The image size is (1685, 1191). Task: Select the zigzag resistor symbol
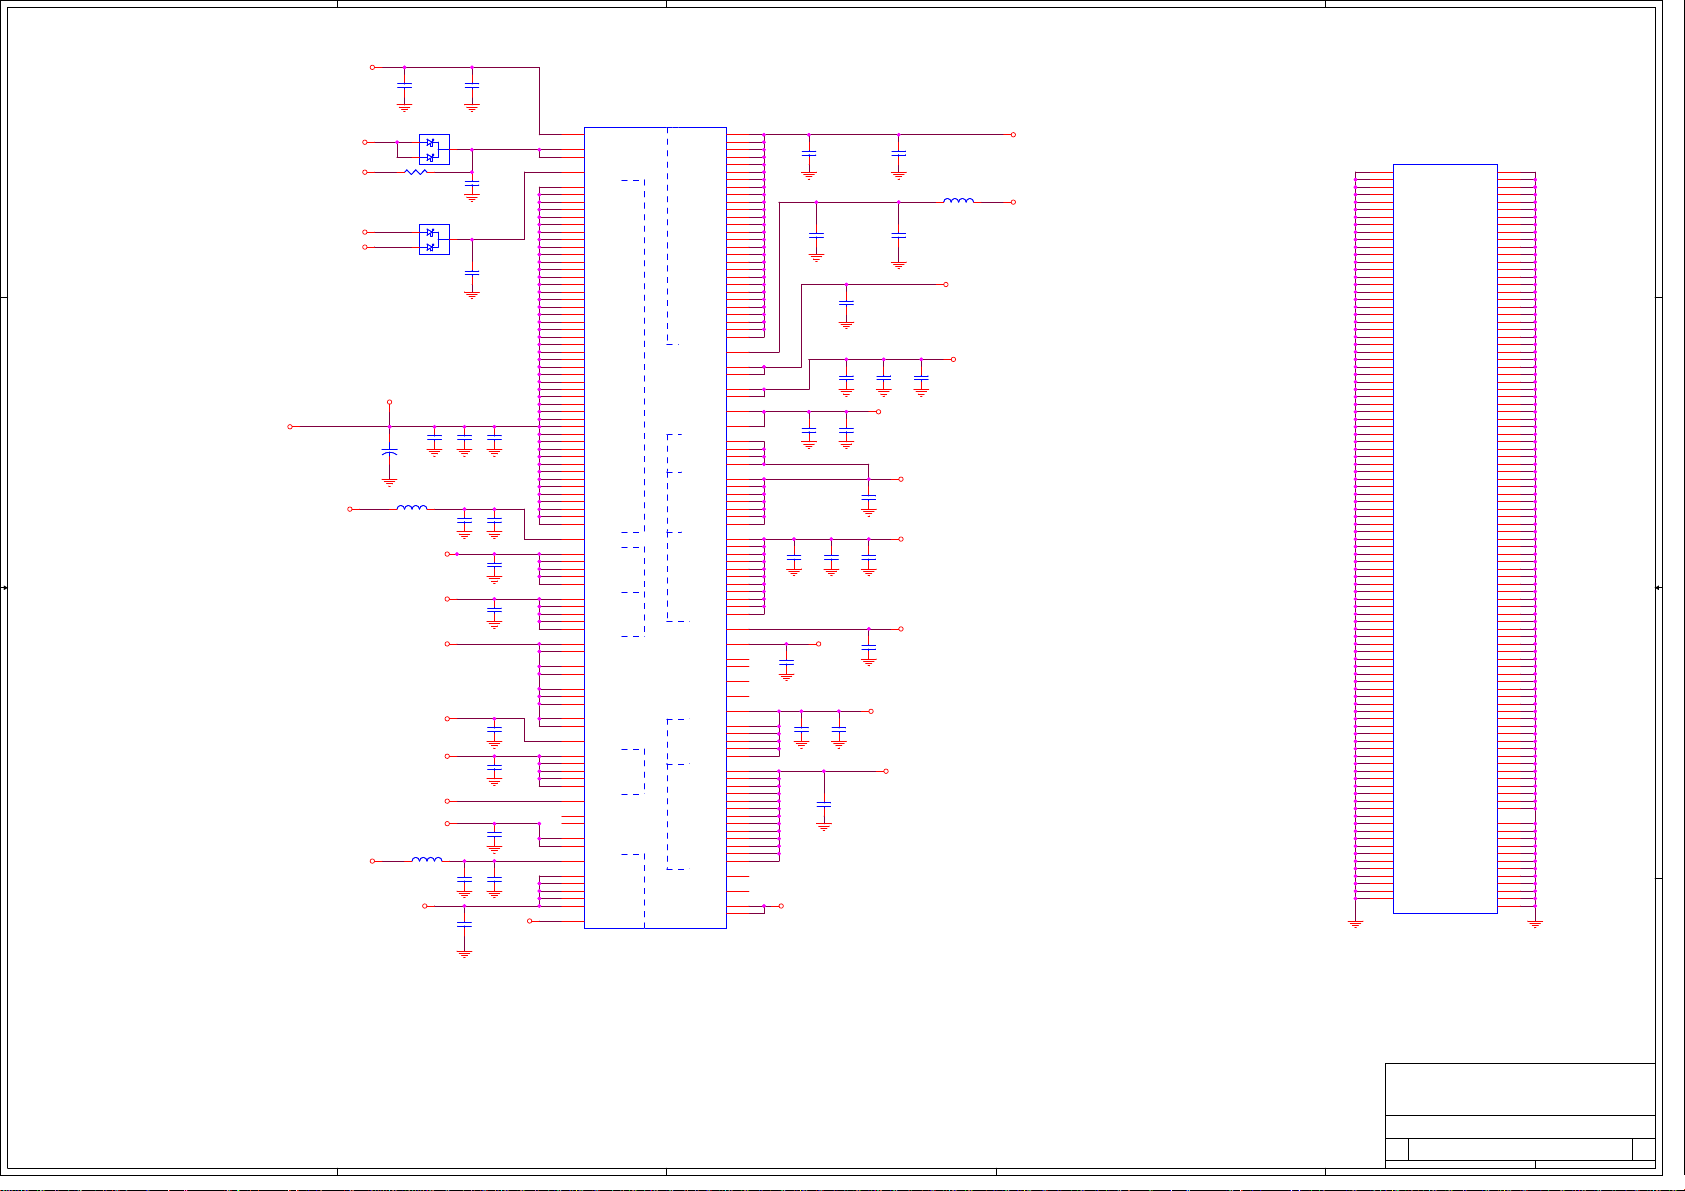(x=416, y=172)
